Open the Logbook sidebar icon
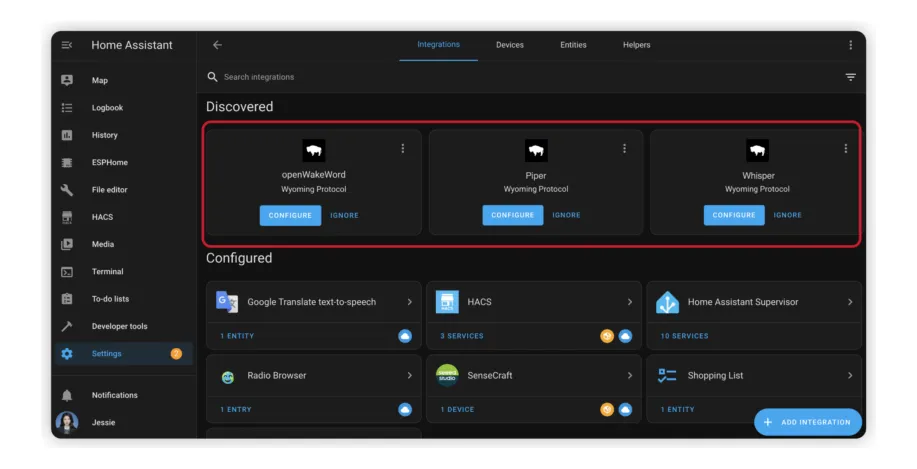This screenshot has width=917, height=469. pos(67,108)
